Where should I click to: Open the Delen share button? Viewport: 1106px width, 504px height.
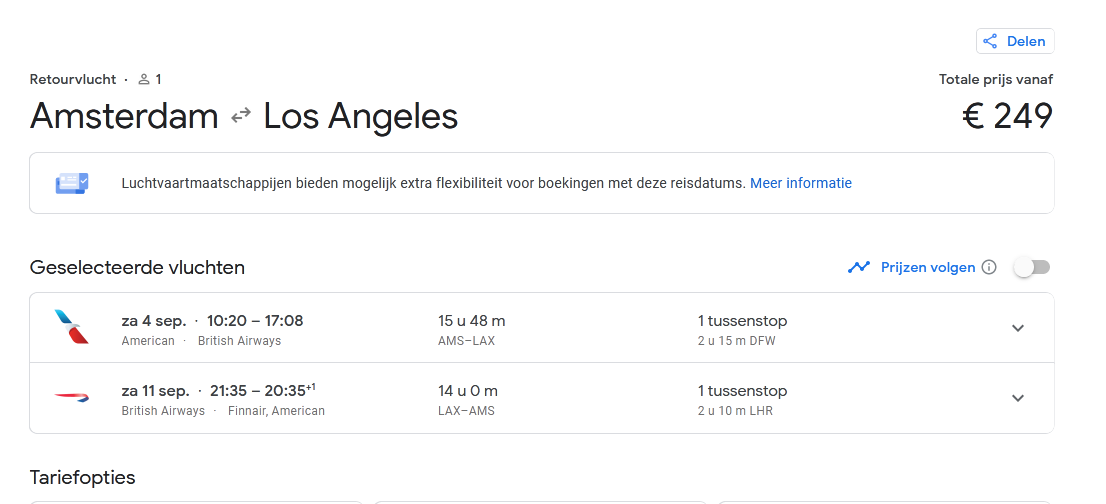tap(1015, 41)
